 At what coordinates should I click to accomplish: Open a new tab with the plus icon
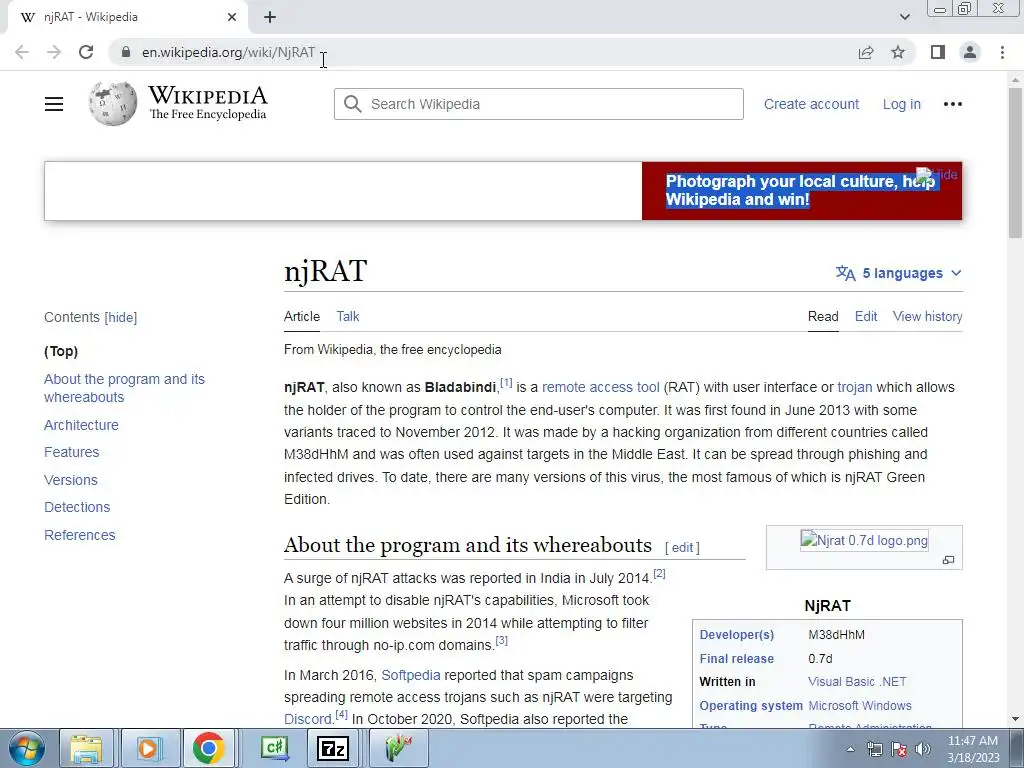click(x=270, y=17)
